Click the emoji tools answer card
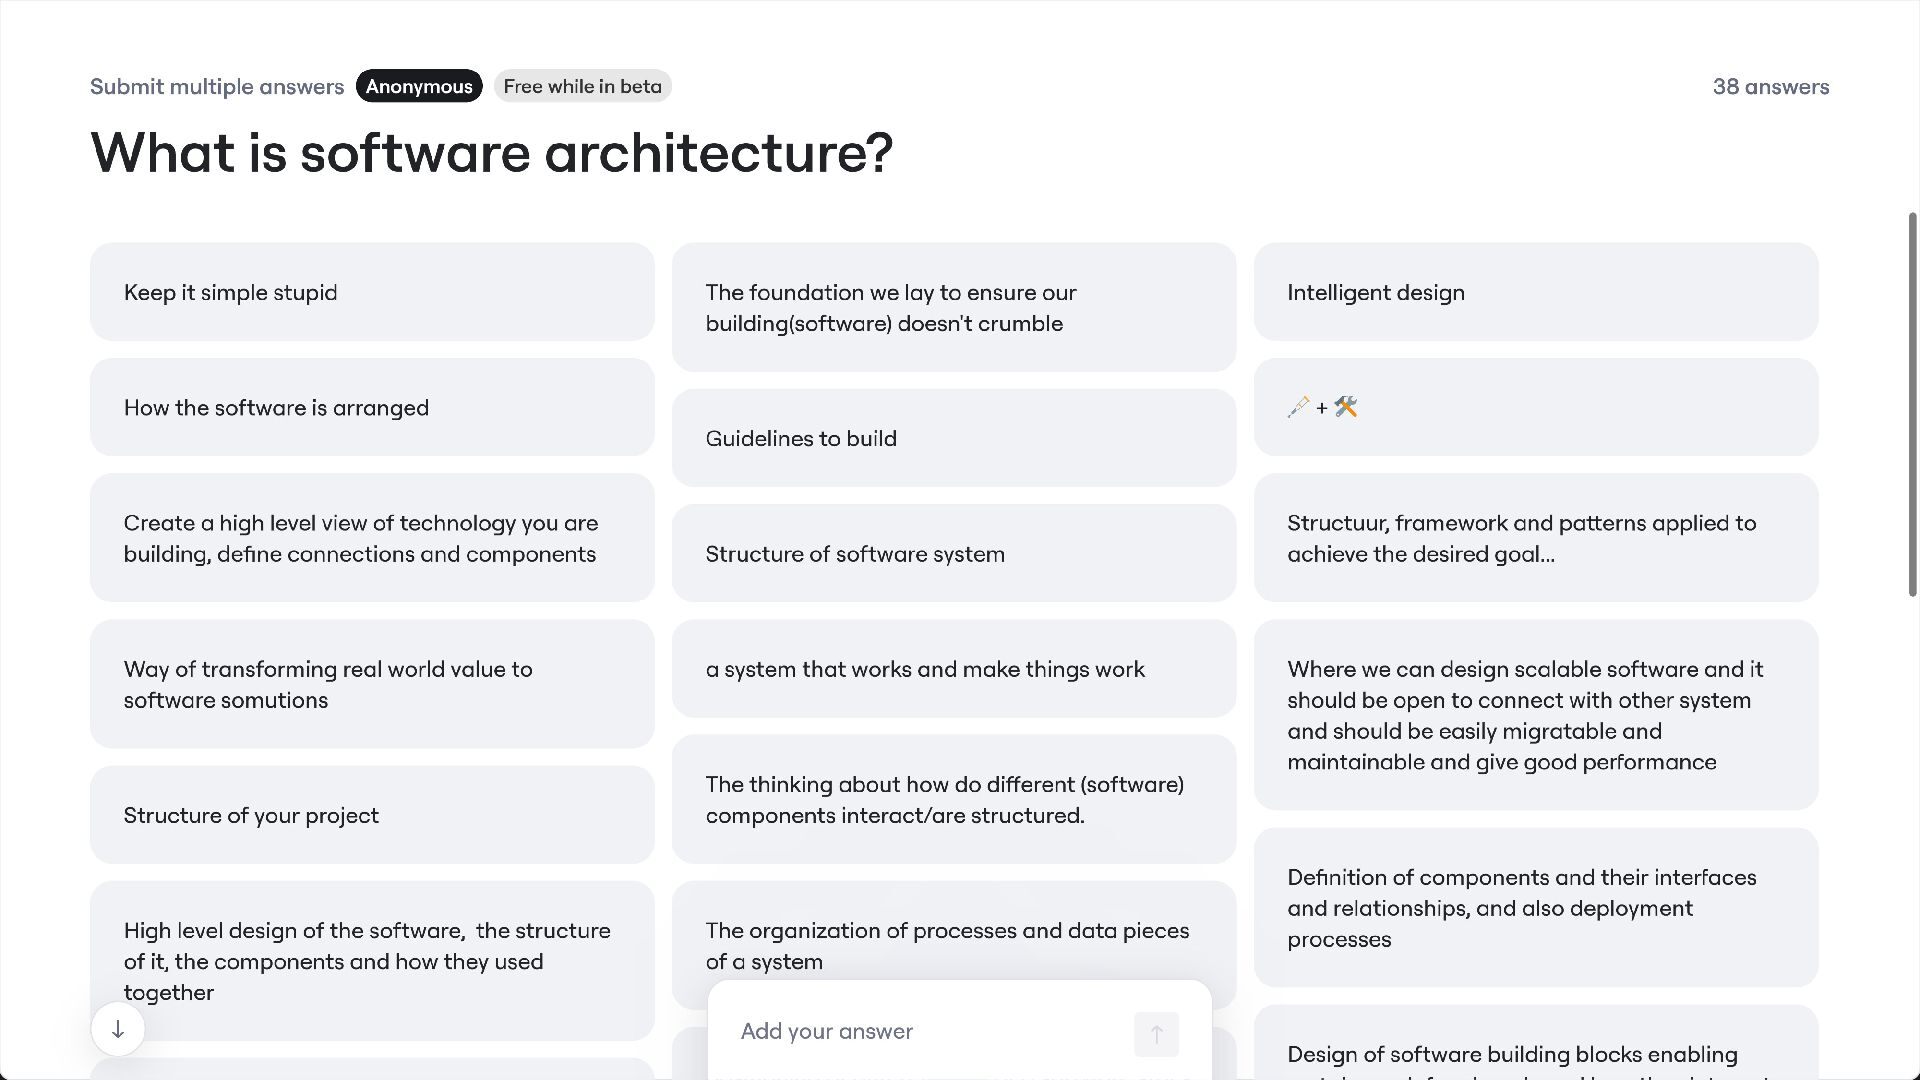This screenshot has height=1080, width=1920. 1535,407
